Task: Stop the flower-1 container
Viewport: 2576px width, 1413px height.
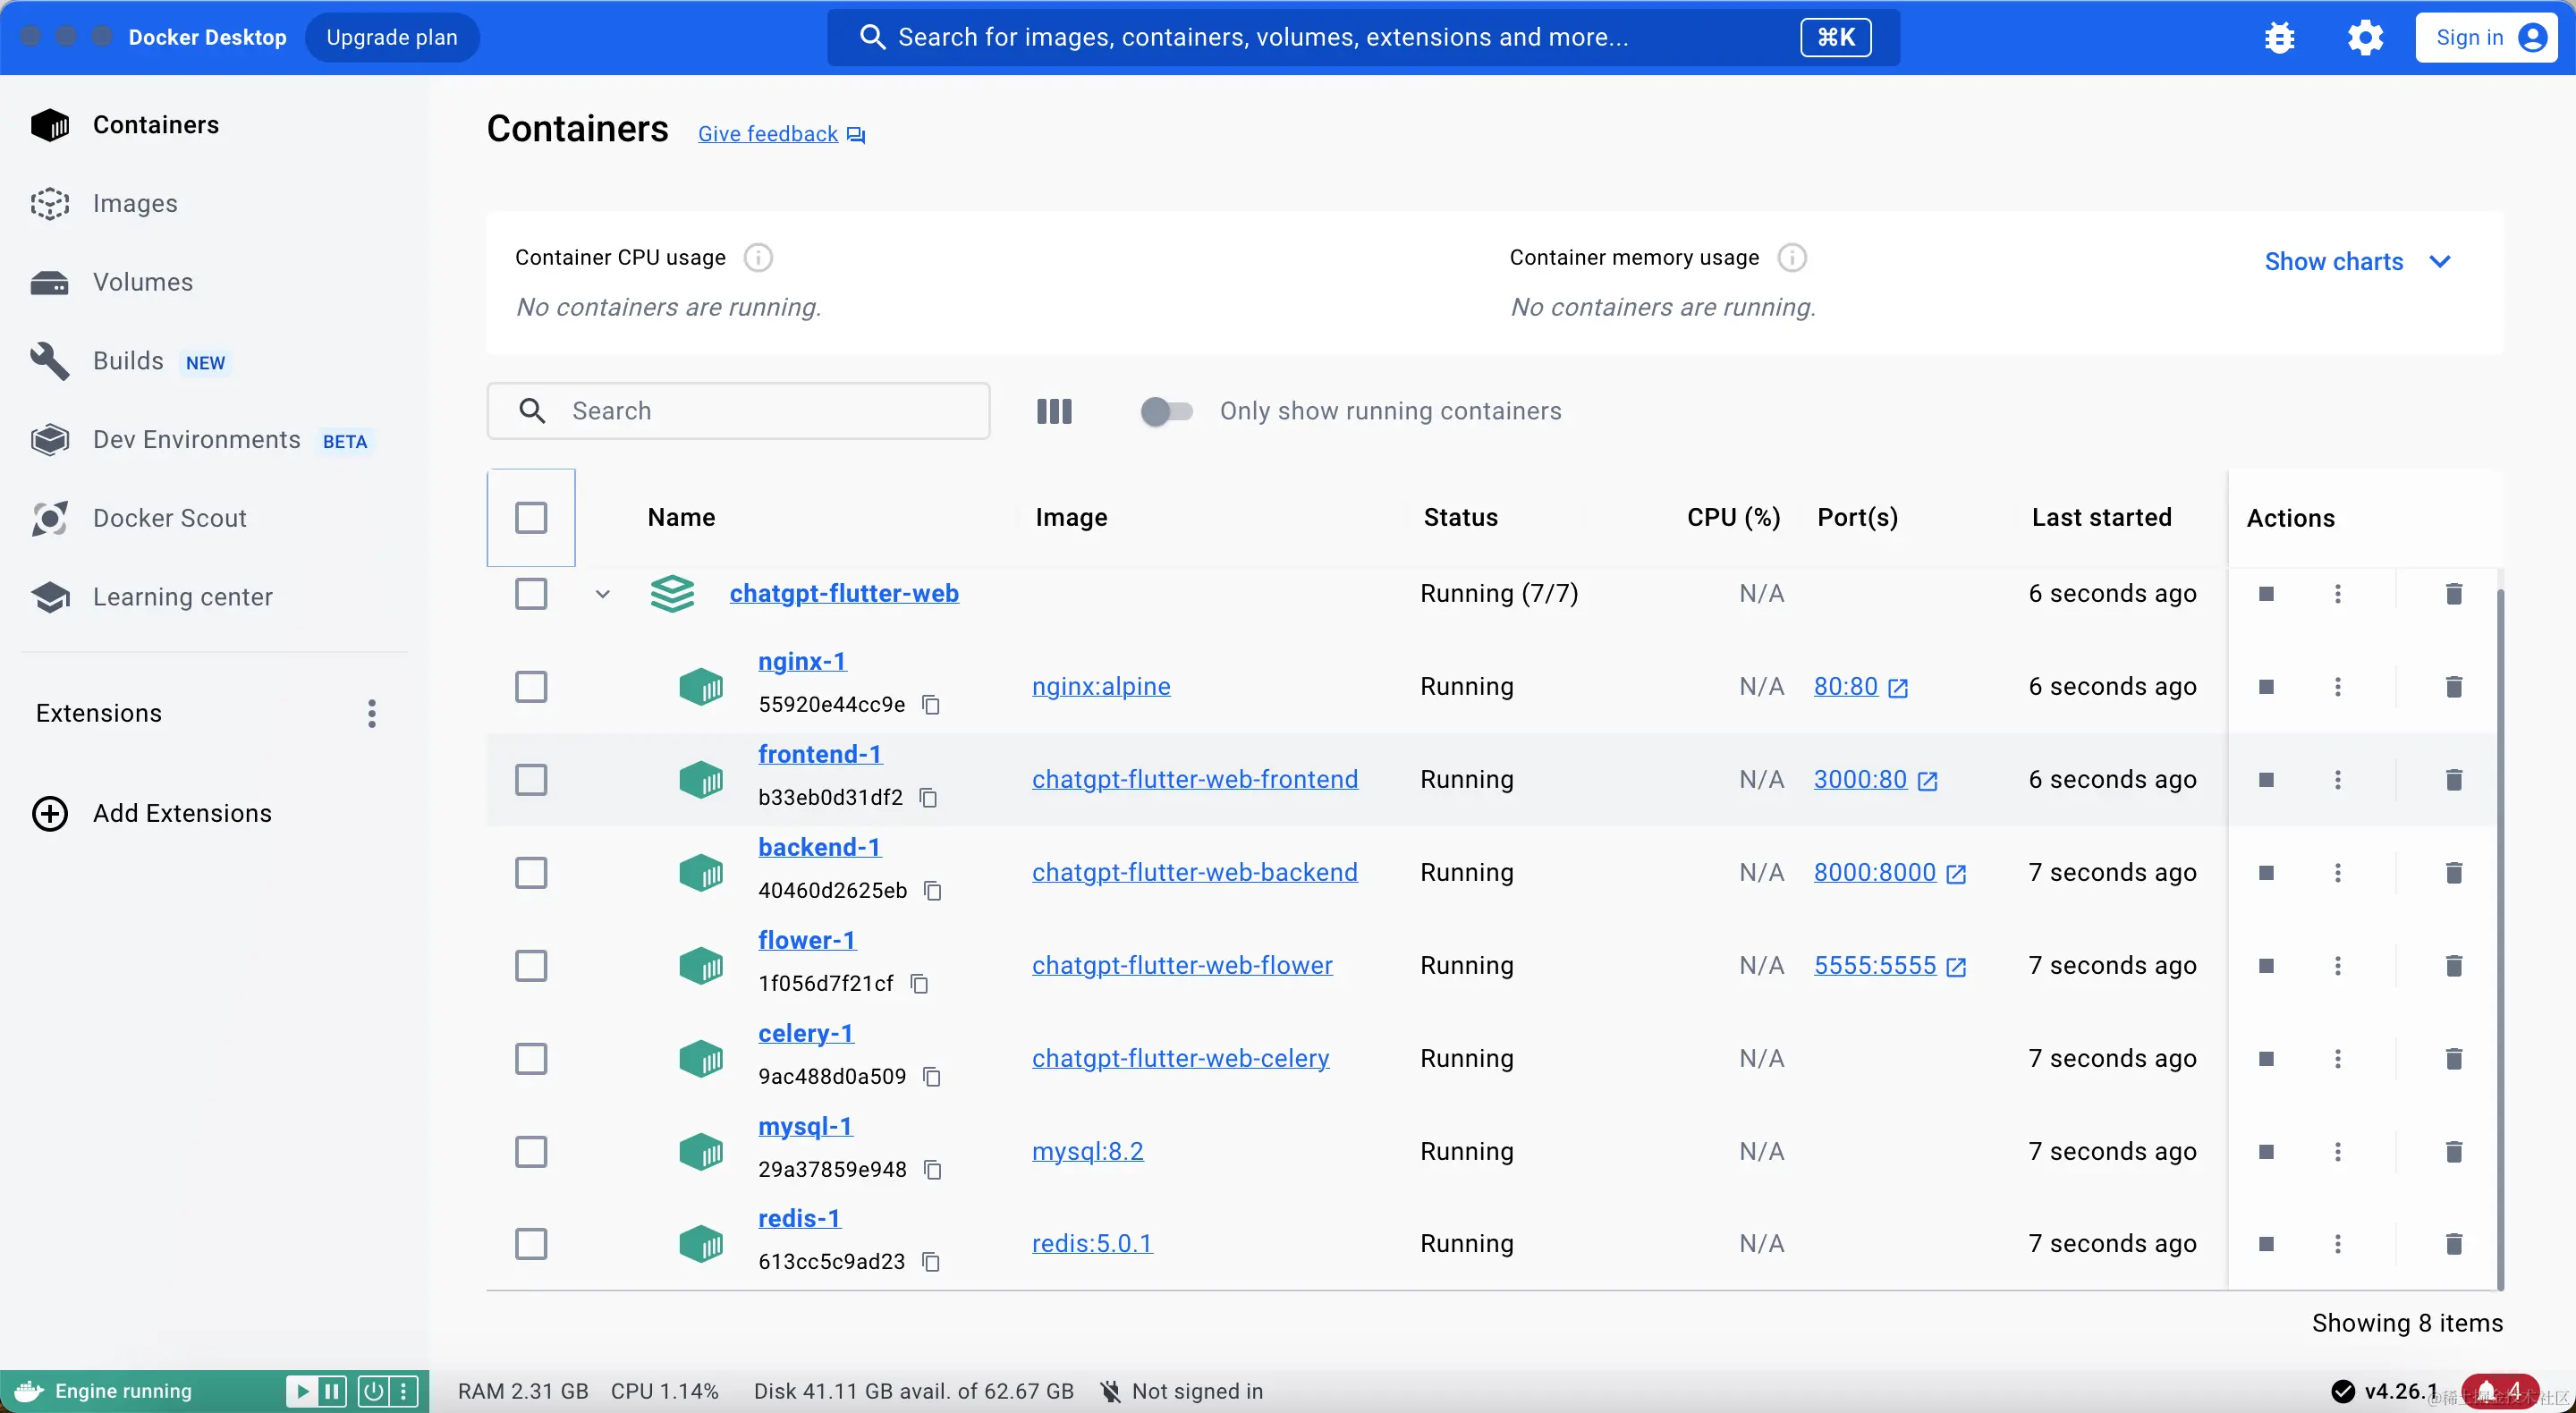Action: (2266, 966)
